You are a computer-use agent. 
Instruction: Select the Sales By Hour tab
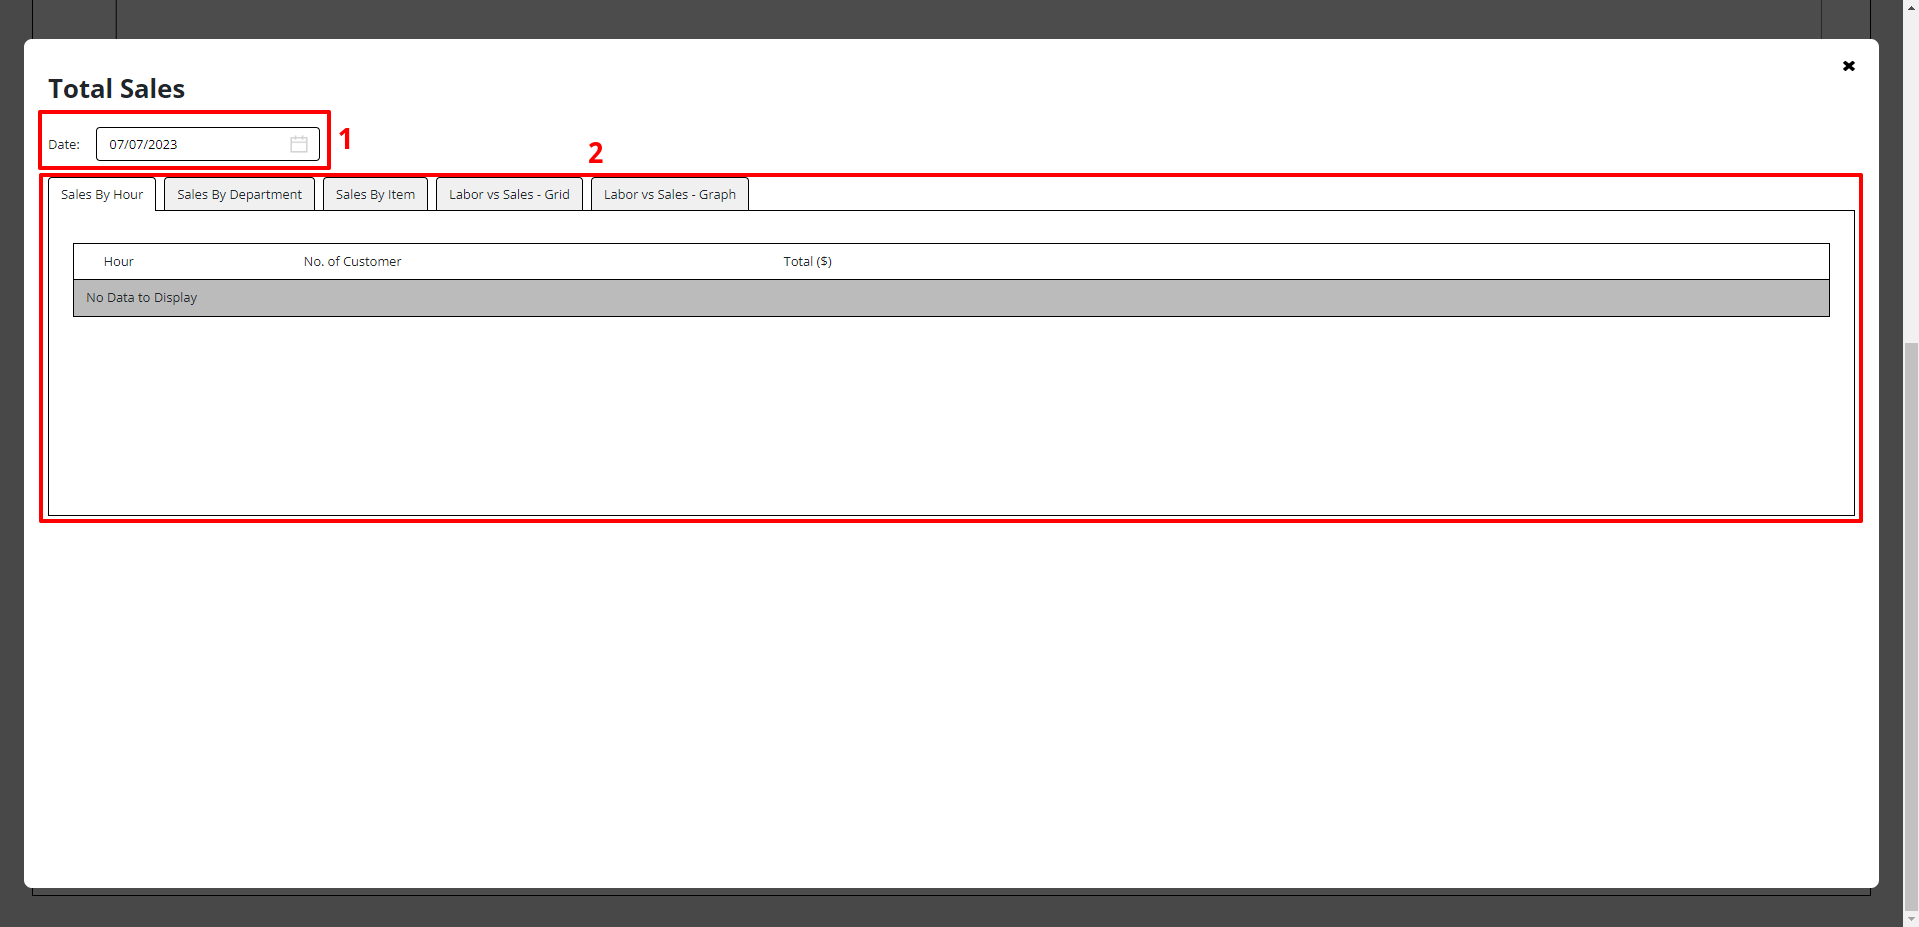pyautogui.click(x=102, y=194)
